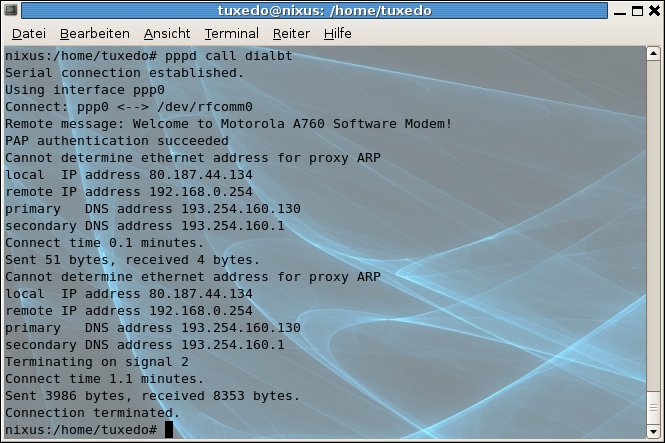Open the Terminal menu
Viewport: 665px width, 443px height.
pyautogui.click(x=231, y=33)
